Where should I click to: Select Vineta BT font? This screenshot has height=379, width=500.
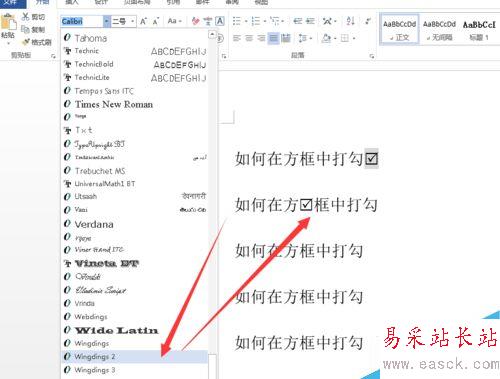click(135, 264)
